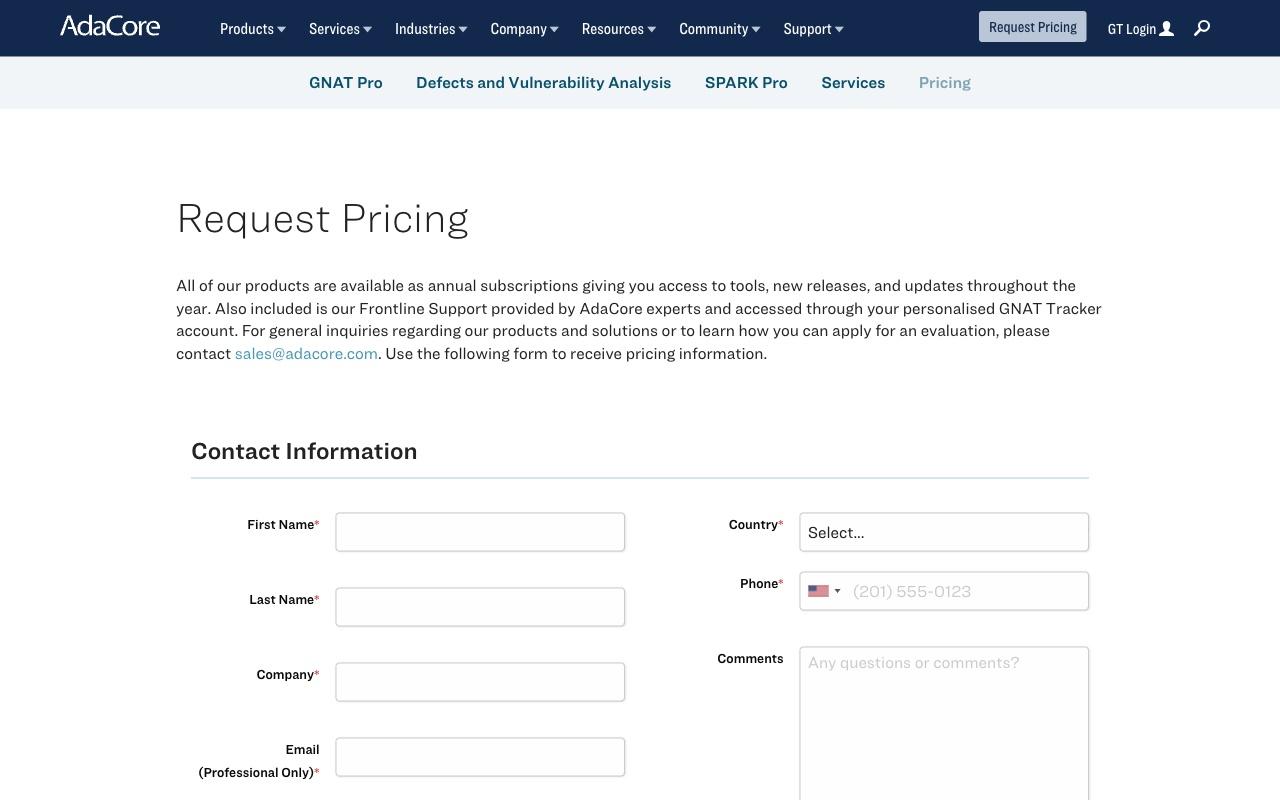
Task: Open the search magnifier icon
Action: click(x=1202, y=28)
